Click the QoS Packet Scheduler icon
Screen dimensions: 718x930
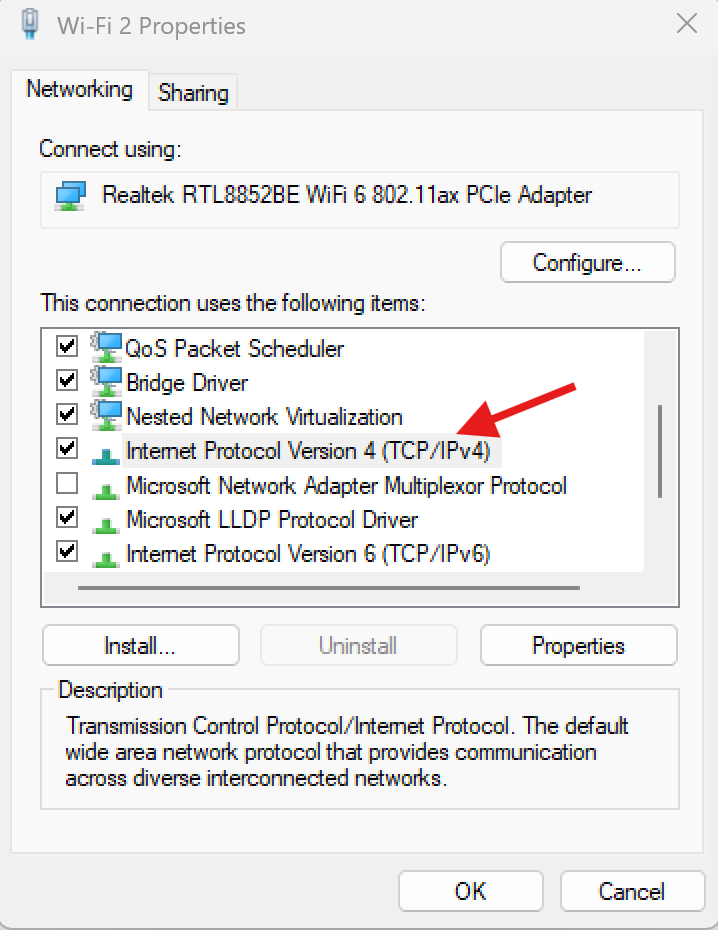point(106,347)
